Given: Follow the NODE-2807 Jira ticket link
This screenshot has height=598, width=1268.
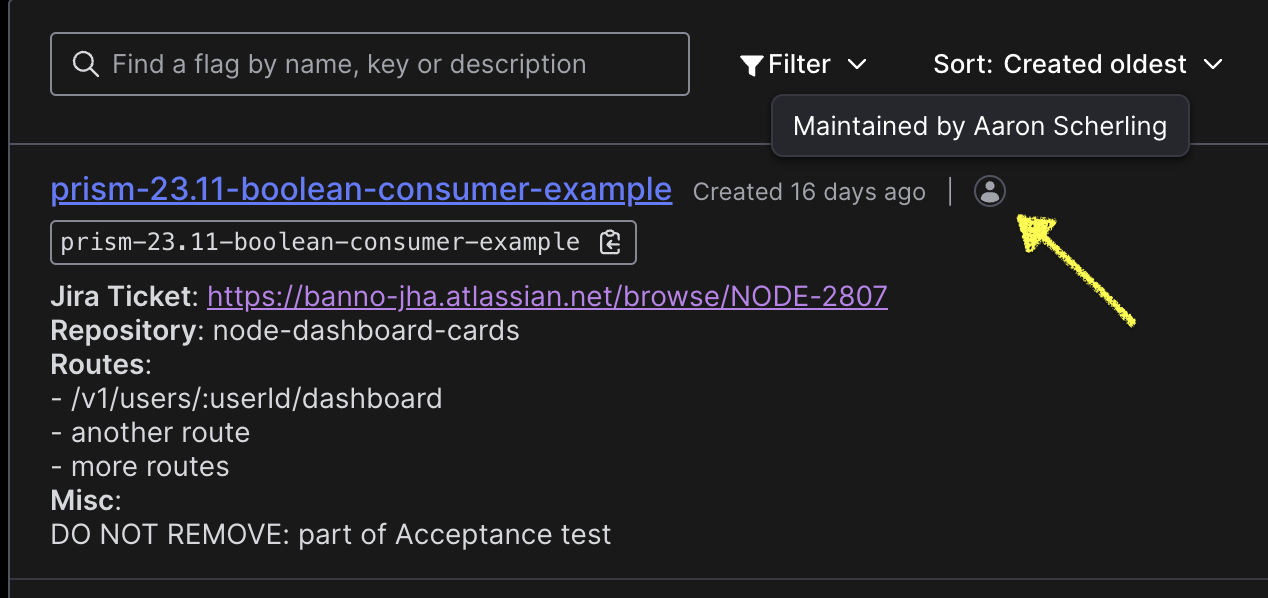Looking at the screenshot, I should pyautogui.click(x=547, y=297).
